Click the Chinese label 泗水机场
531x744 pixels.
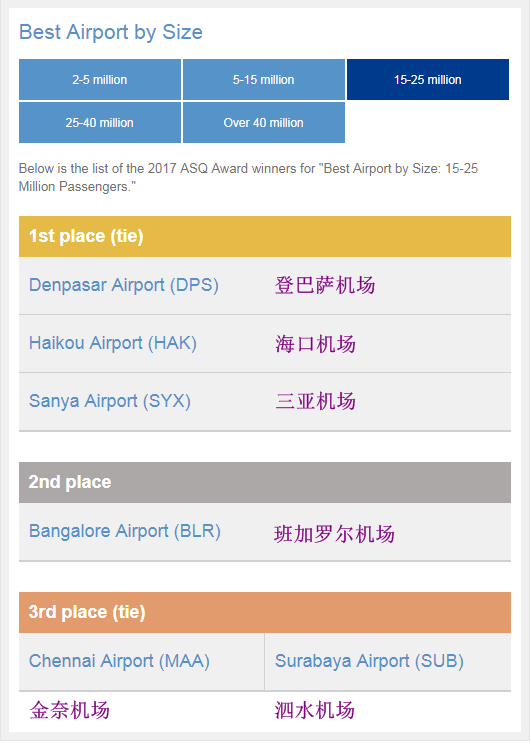[315, 710]
